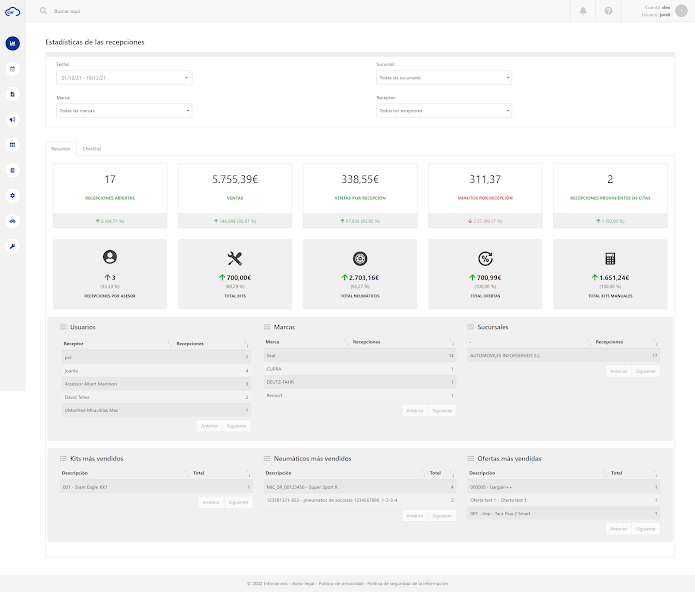
Task: Click Siguiente in the Usuarios table
Action: (x=237, y=425)
